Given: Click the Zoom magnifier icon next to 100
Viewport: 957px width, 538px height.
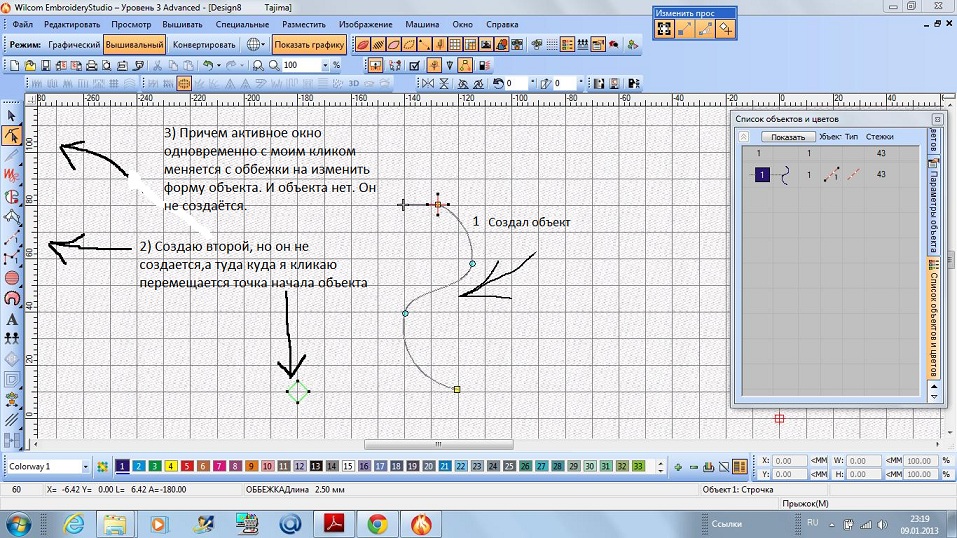Looking at the screenshot, I should coord(275,65).
